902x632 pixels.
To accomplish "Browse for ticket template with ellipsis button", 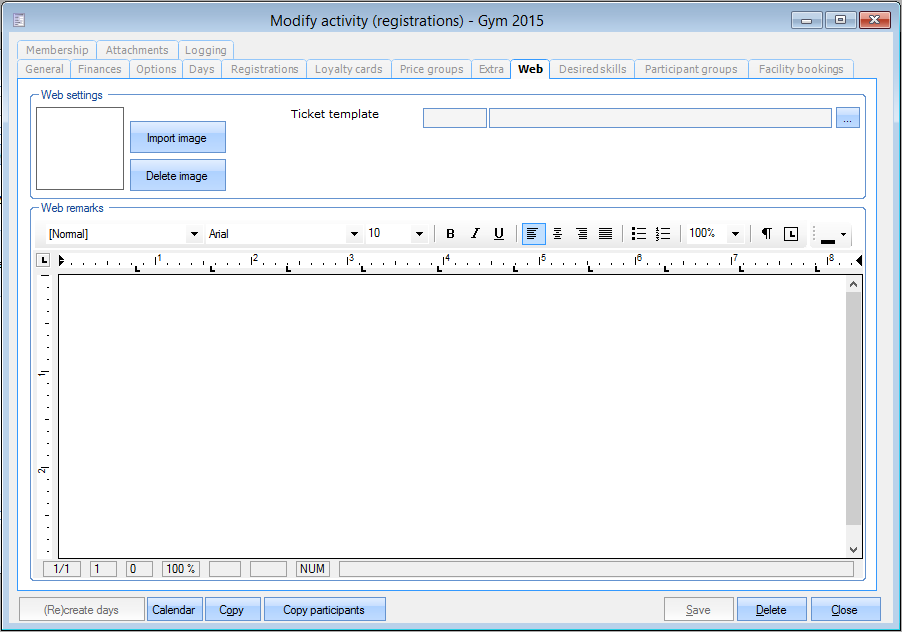I will click(x=848, y=118).
